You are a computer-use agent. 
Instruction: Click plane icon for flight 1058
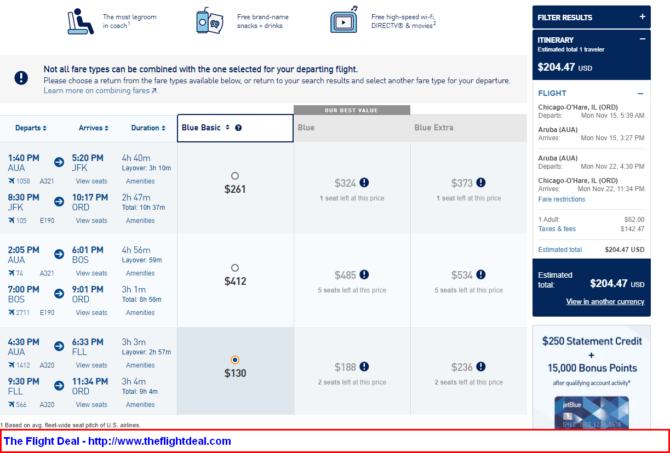pos(11,181)
